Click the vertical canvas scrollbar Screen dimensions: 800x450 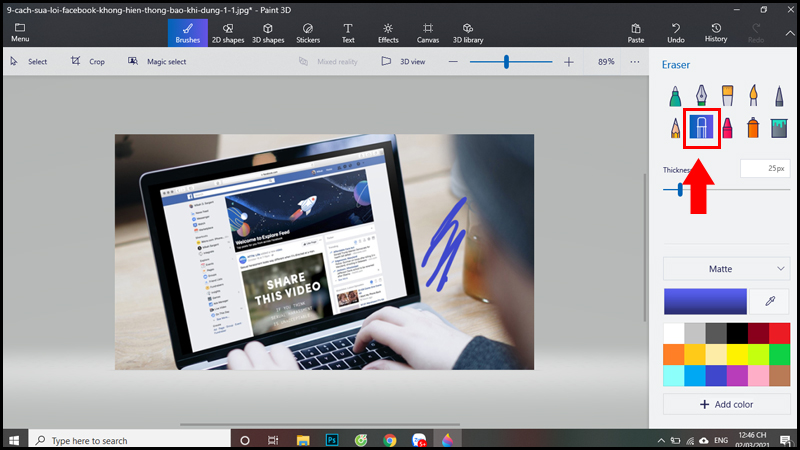point(645,247)
